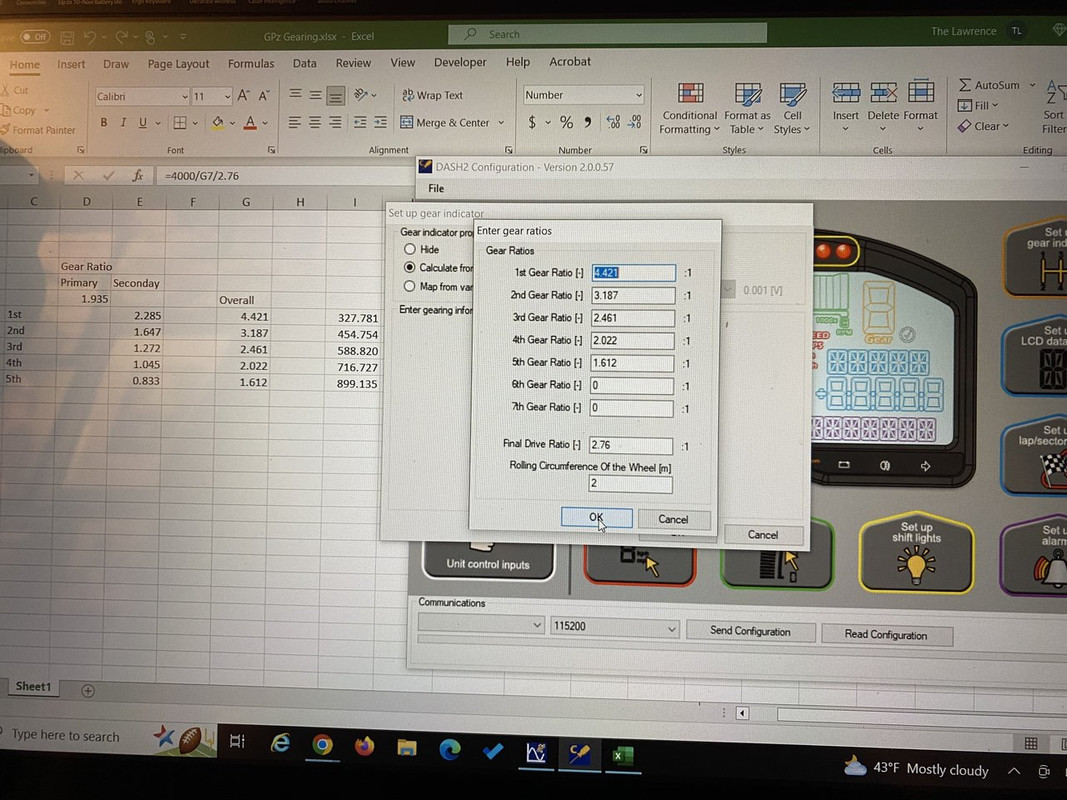This screenshot has height=800, width=1067.
Task: Increase font size with larger A
Action: pyautogui.click(x=244, y=96)
